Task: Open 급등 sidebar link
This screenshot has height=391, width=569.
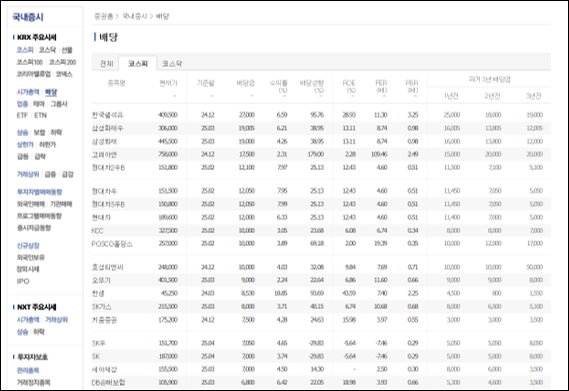Action: 22,156
